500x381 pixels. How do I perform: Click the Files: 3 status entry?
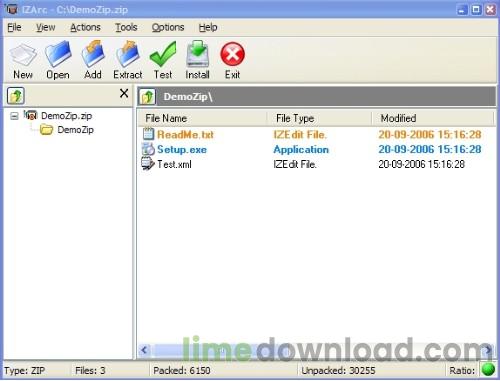pyautogui.click(x=90, y=370)
